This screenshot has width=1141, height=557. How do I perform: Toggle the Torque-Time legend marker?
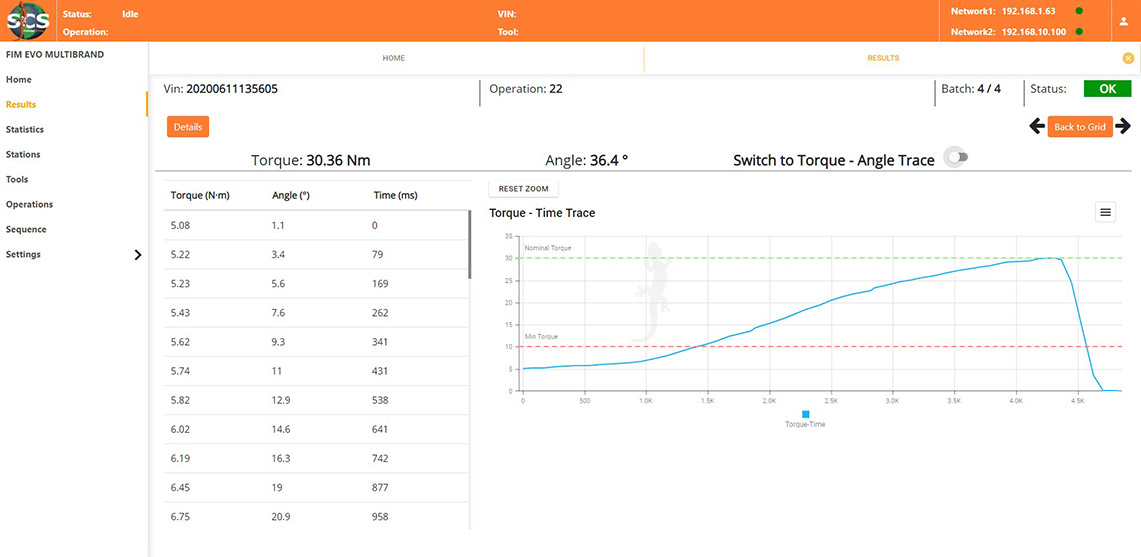coord(805,413)
